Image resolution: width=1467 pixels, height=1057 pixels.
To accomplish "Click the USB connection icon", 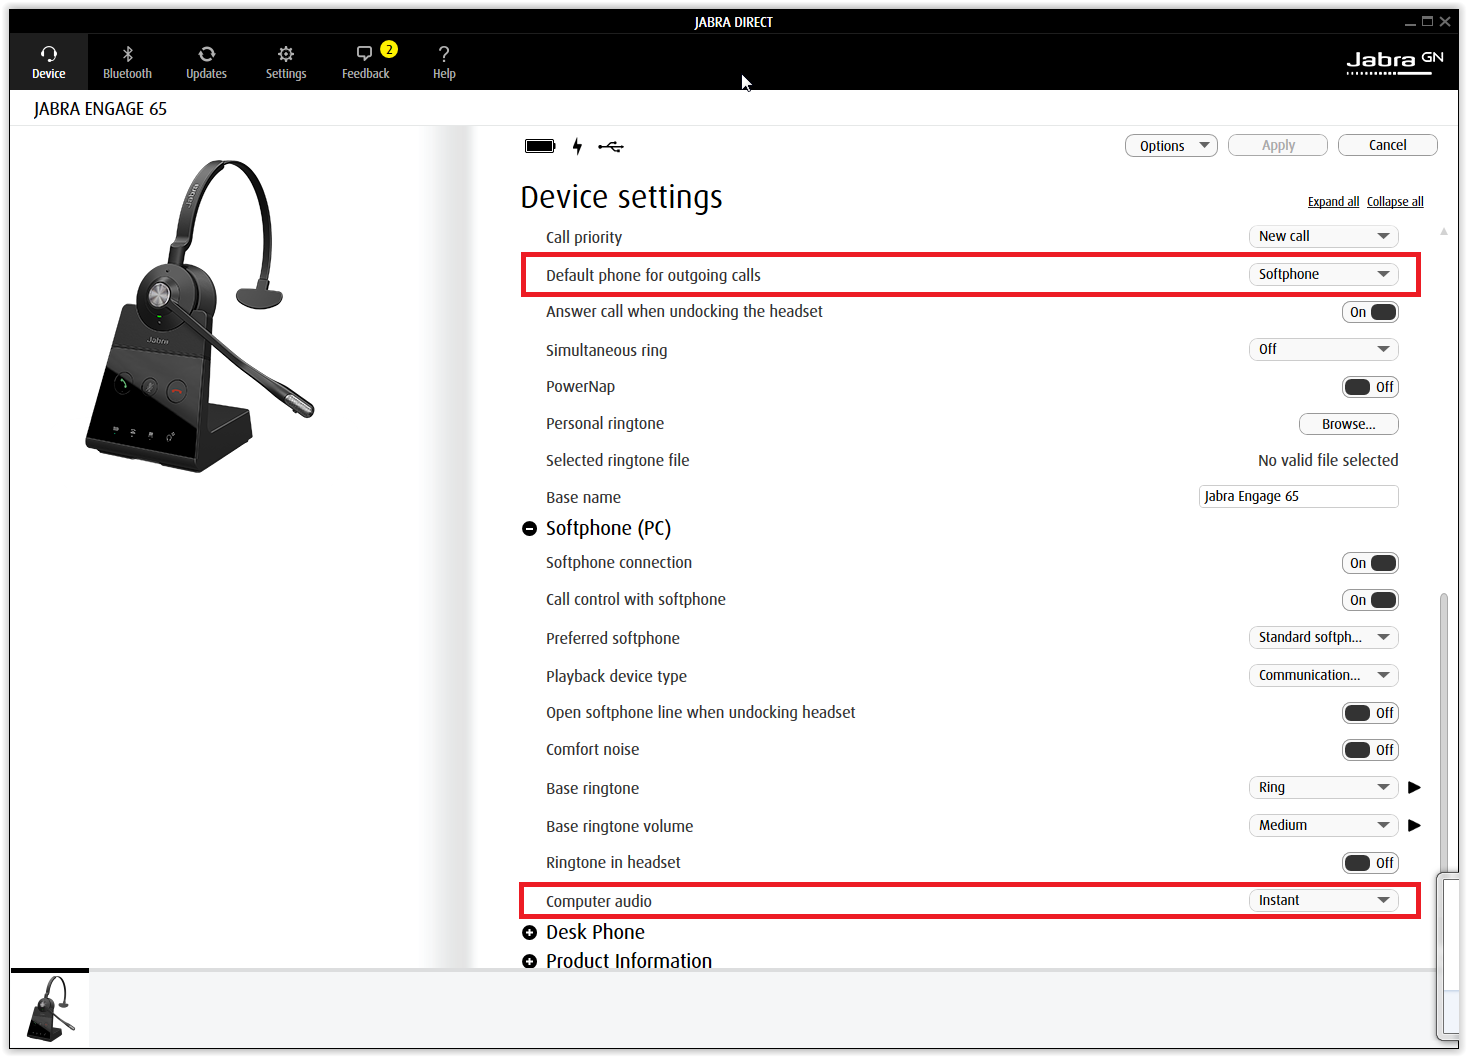I will pos(611,146).
